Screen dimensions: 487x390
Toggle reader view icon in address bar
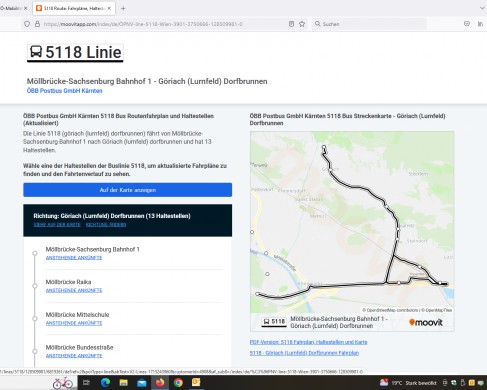click(291, 24)
